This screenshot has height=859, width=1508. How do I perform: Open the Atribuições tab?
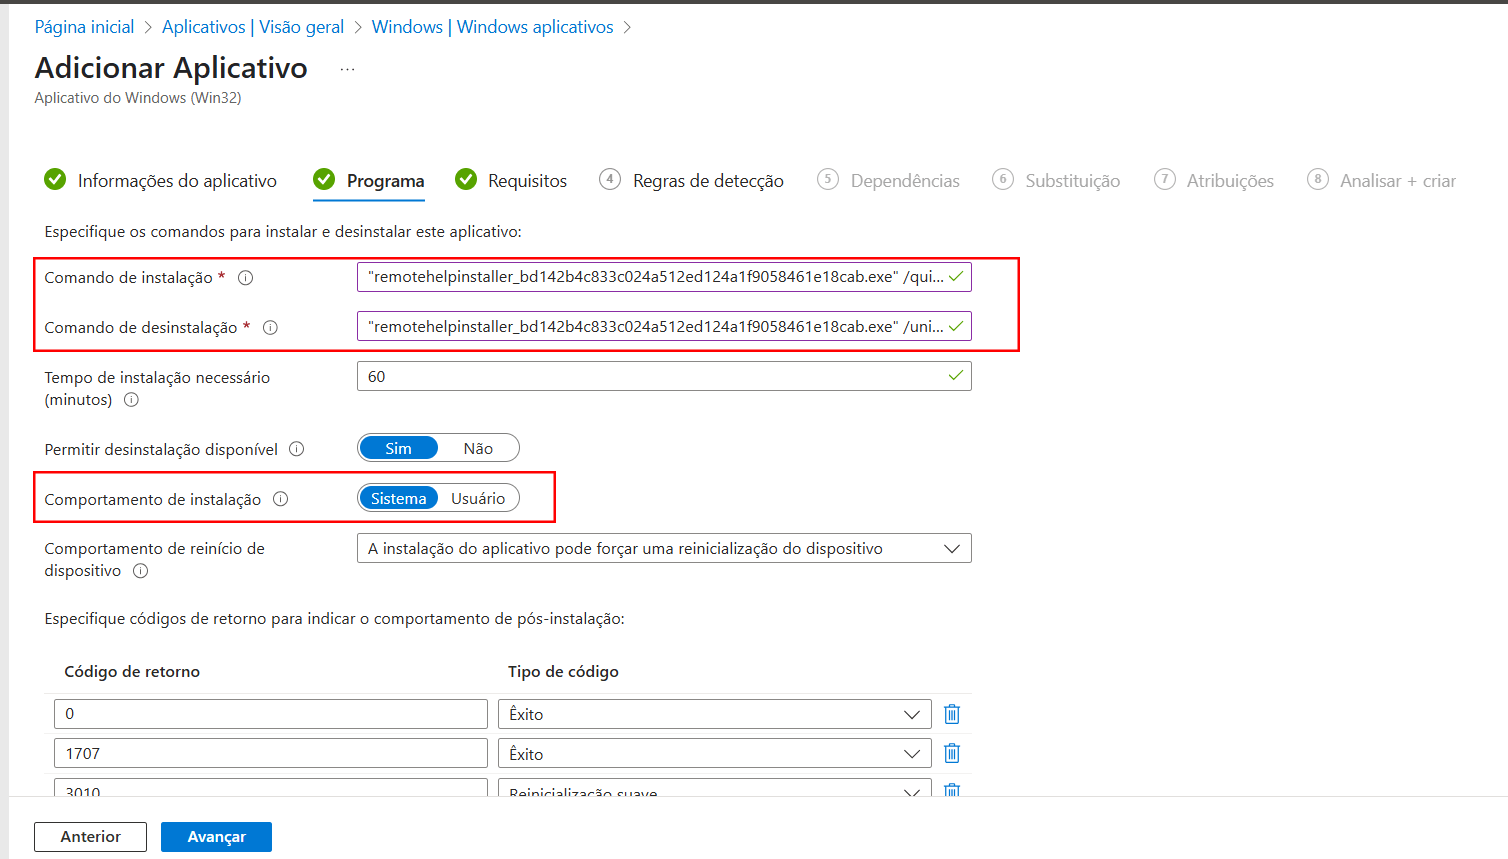tap(1215, 180)
